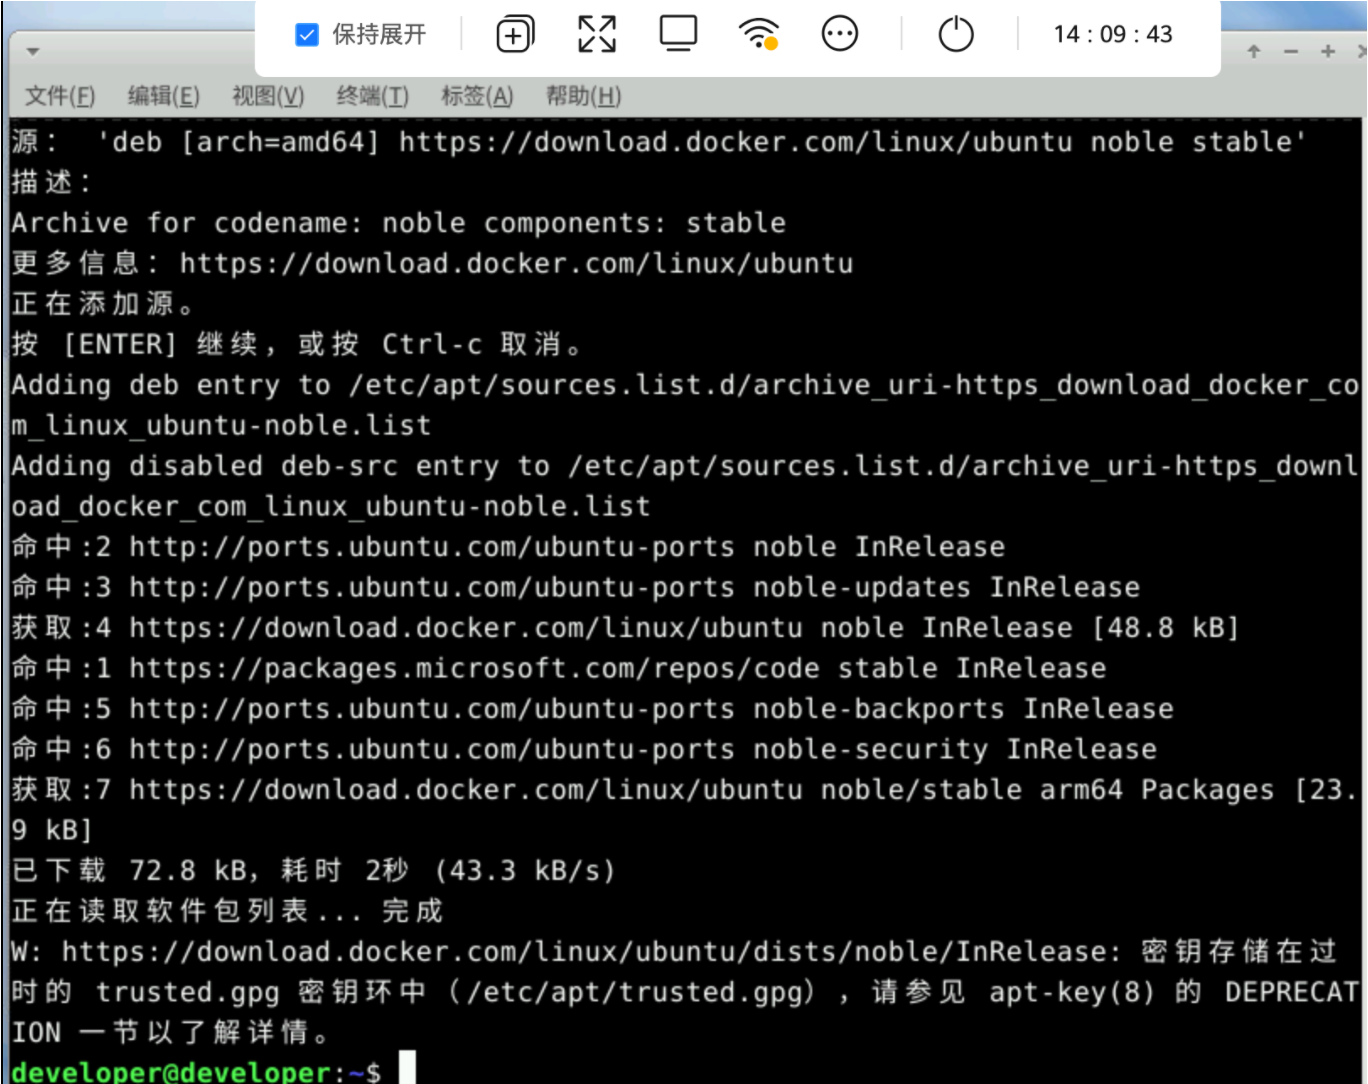The image size is (1368, 1084).
Task: Click the 获取:4 docker InRelease line
Action: (x=625, y=628)
